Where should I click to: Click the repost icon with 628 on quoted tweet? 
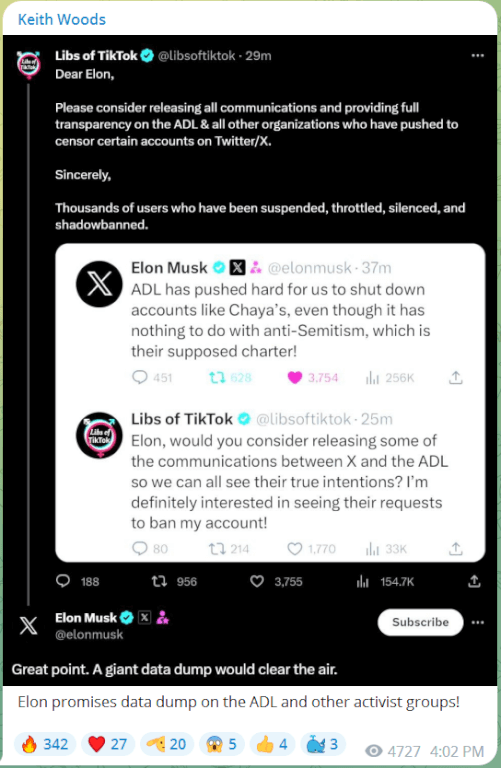point(216,378)
